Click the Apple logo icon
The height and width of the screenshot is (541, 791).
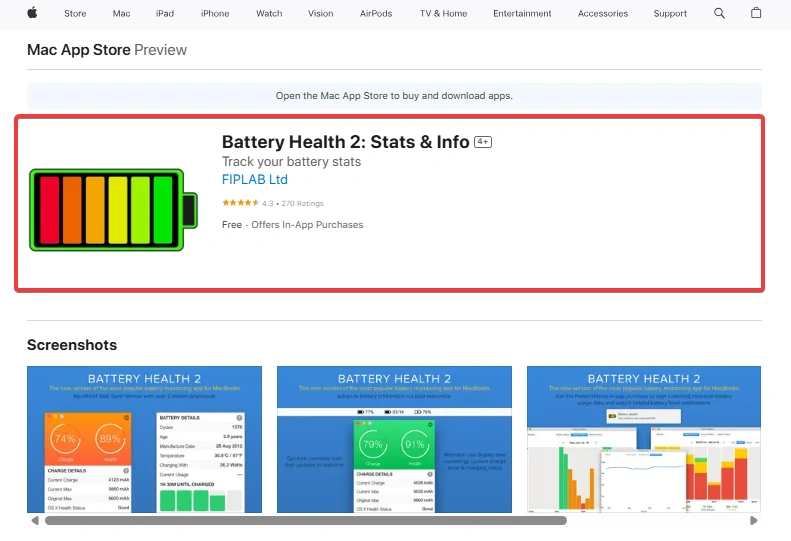[32, 13]
